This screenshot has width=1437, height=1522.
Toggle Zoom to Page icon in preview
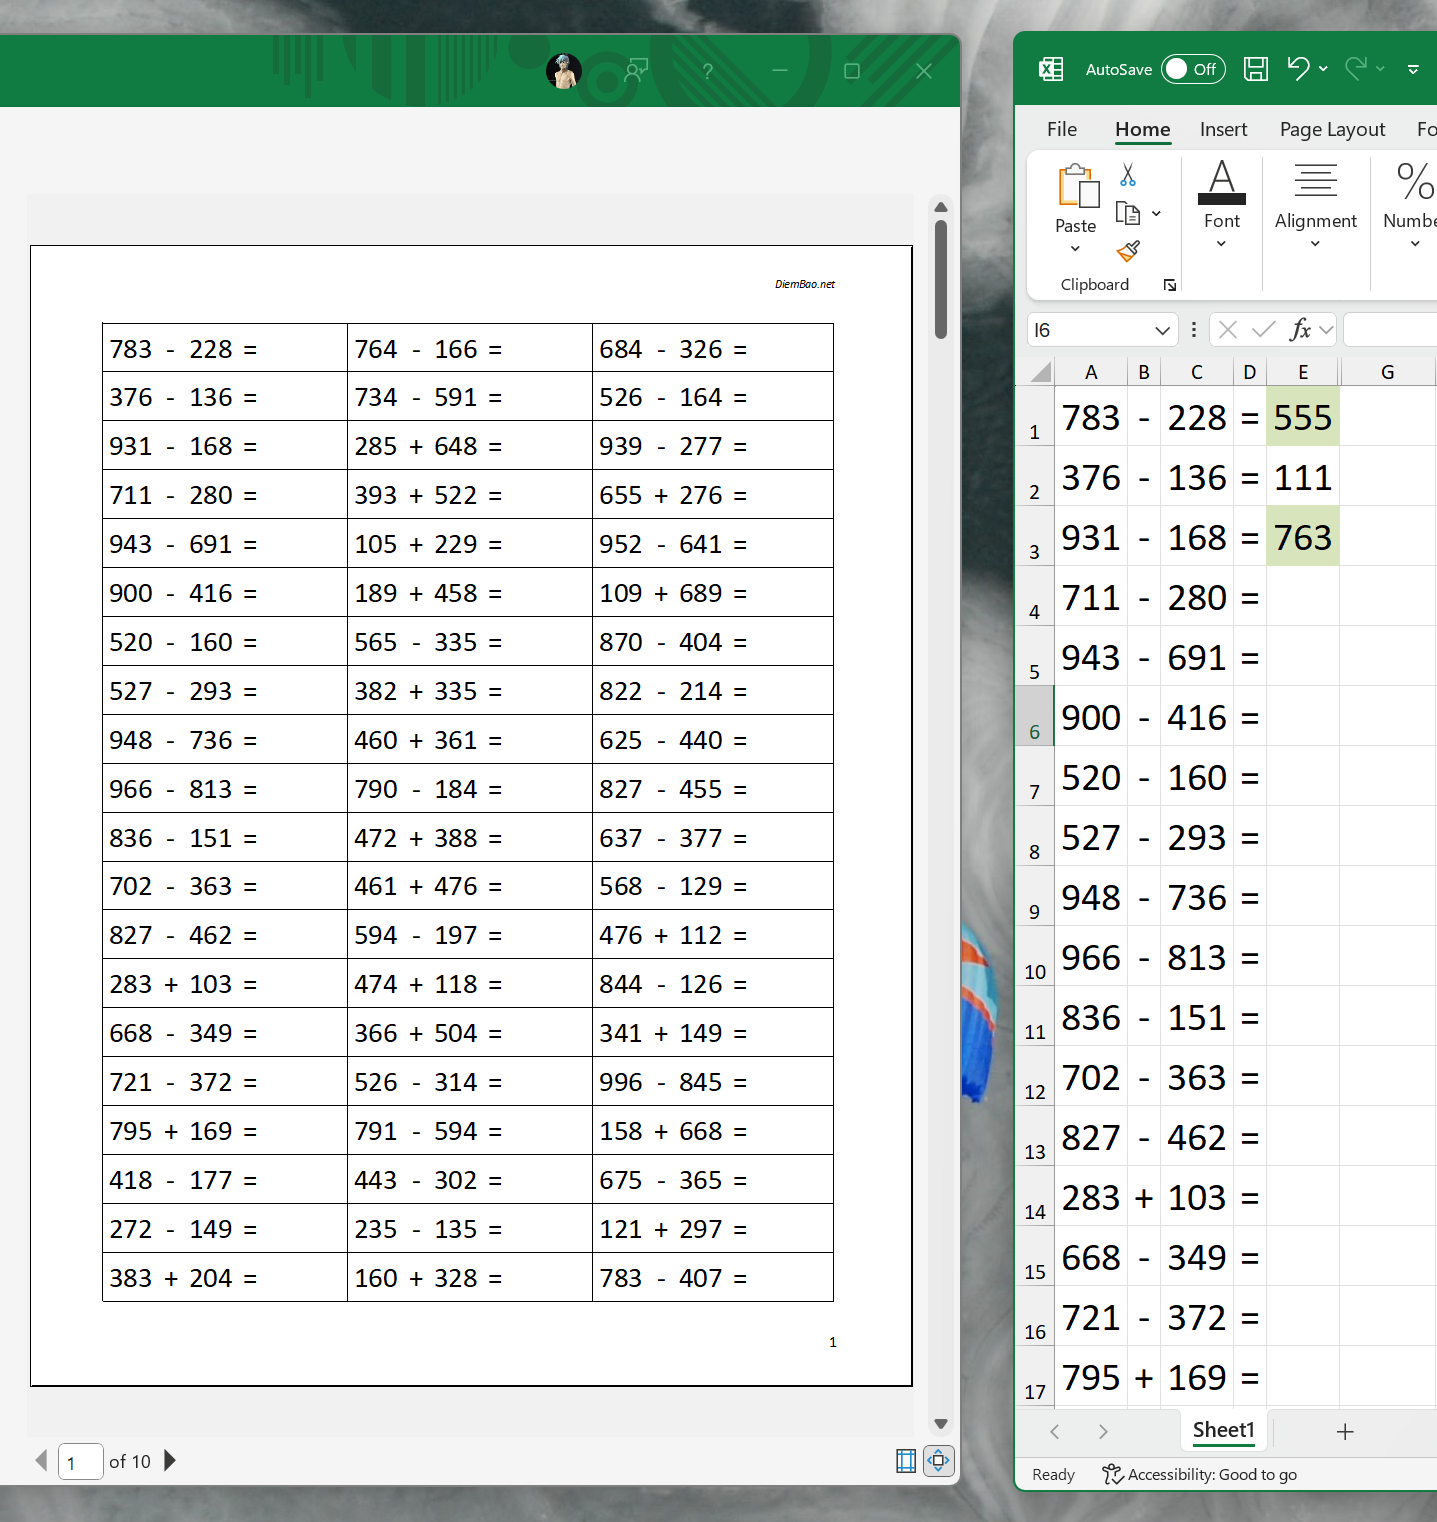coord(939,1461)
